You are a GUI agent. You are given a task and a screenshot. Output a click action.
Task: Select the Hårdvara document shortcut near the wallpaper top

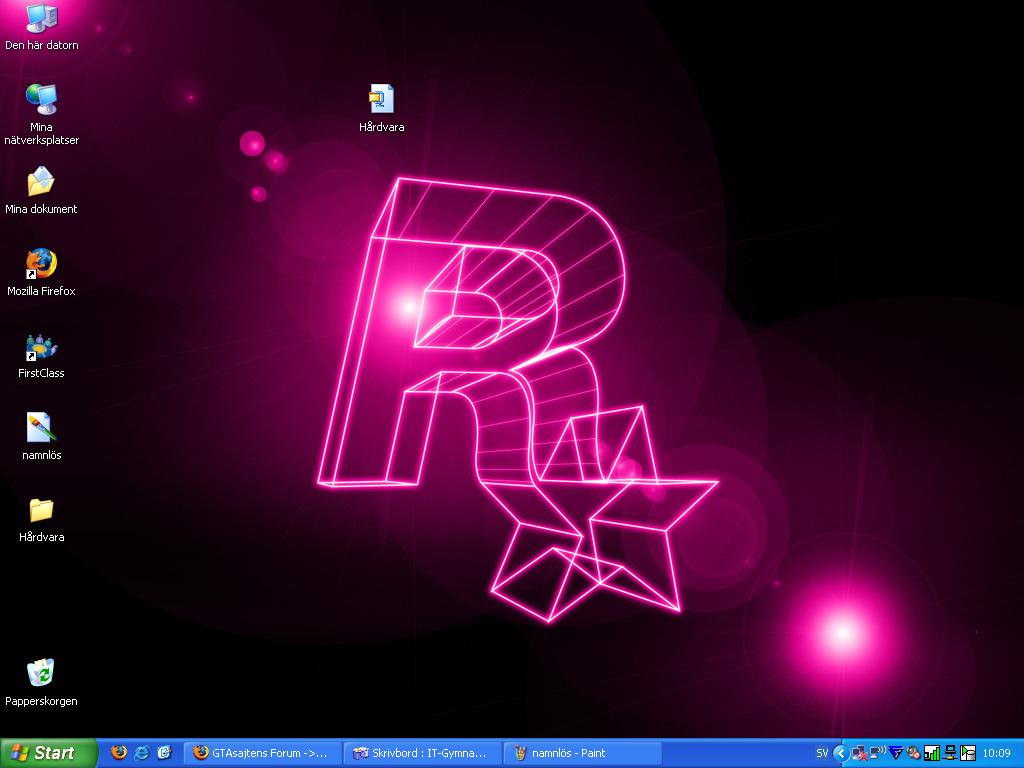(381, 99)
